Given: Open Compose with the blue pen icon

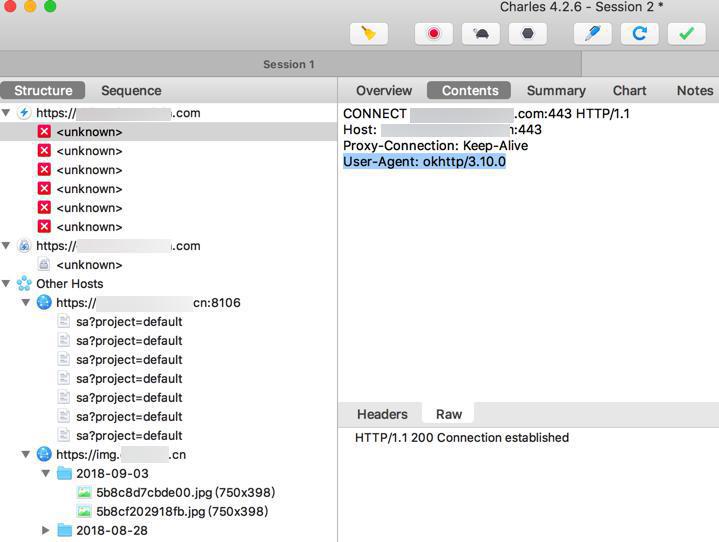Looking at the screenshot, I should click(592, 33).
